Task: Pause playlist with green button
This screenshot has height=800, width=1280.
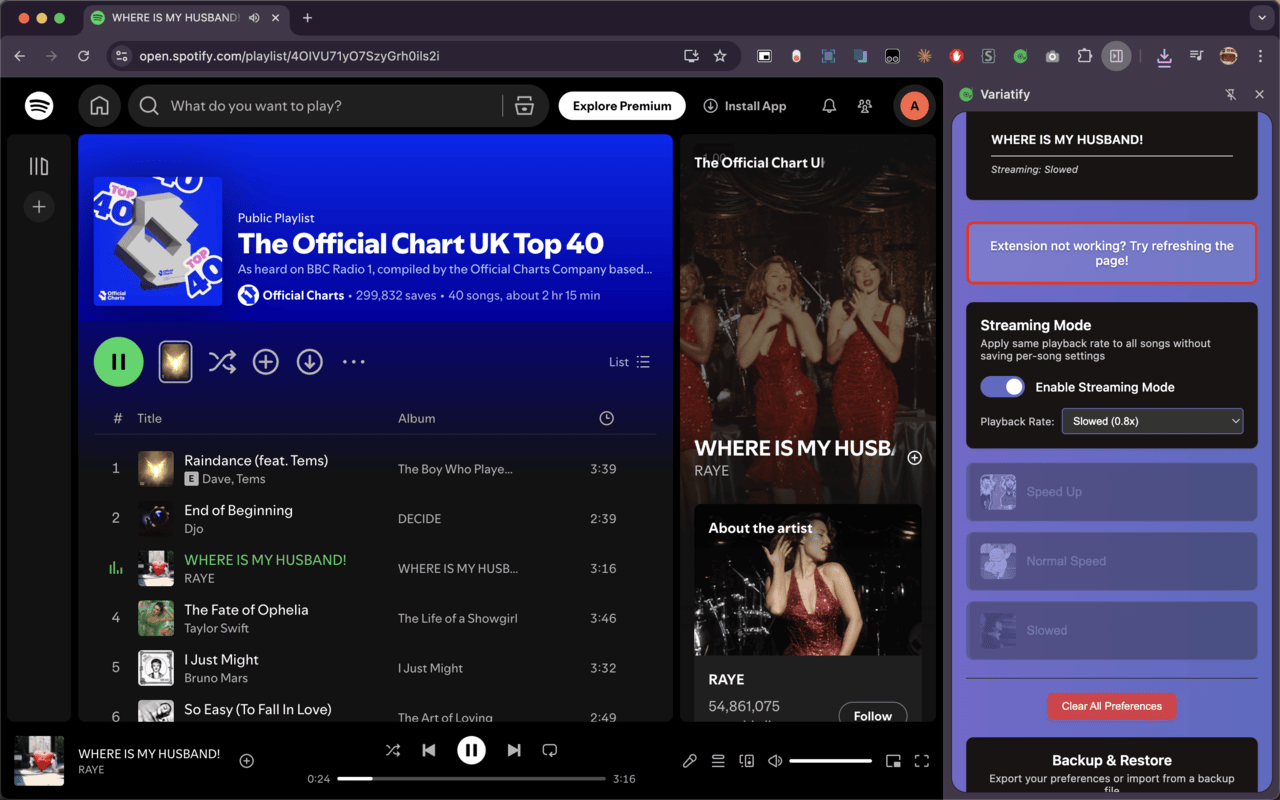Action: 119,362
